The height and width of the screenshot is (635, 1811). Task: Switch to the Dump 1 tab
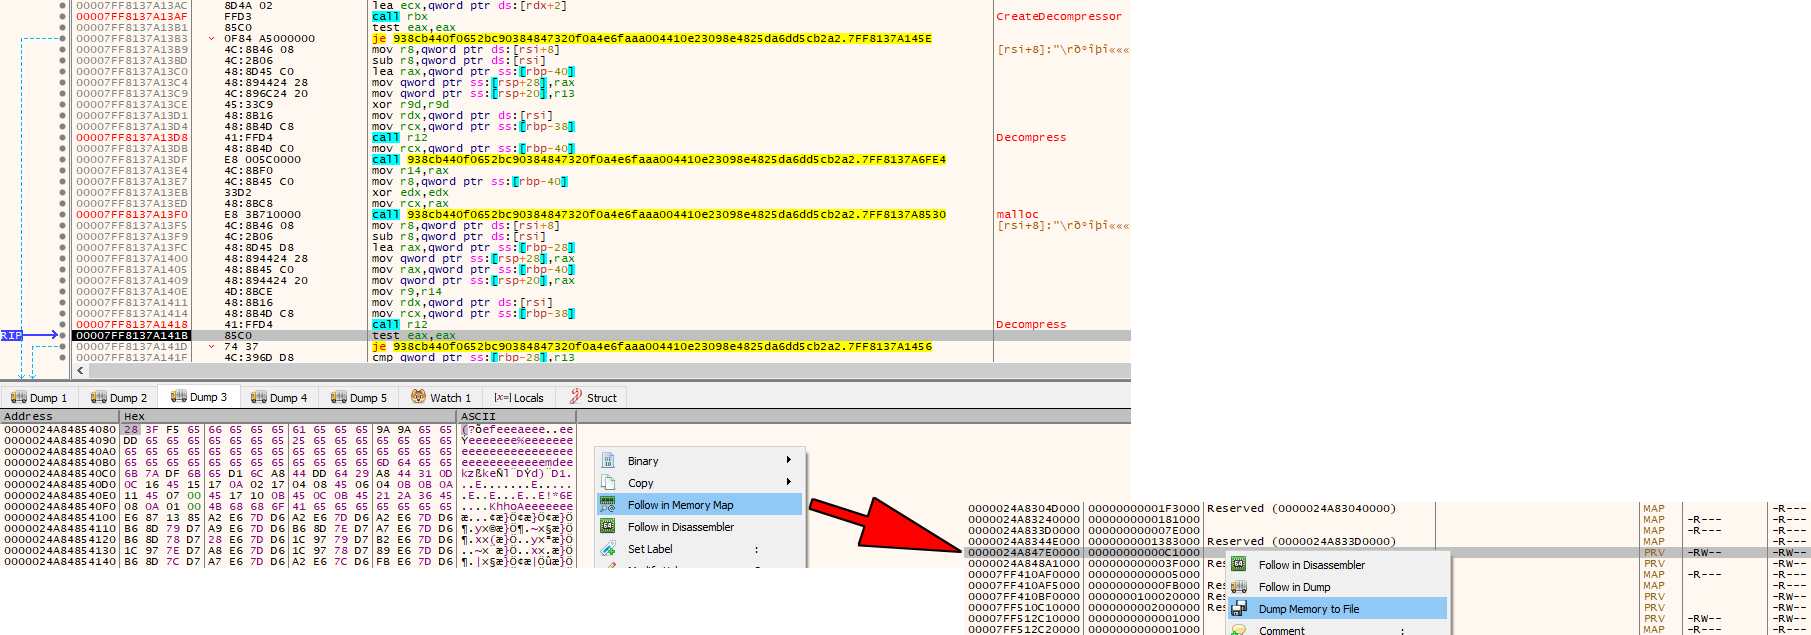39,398
